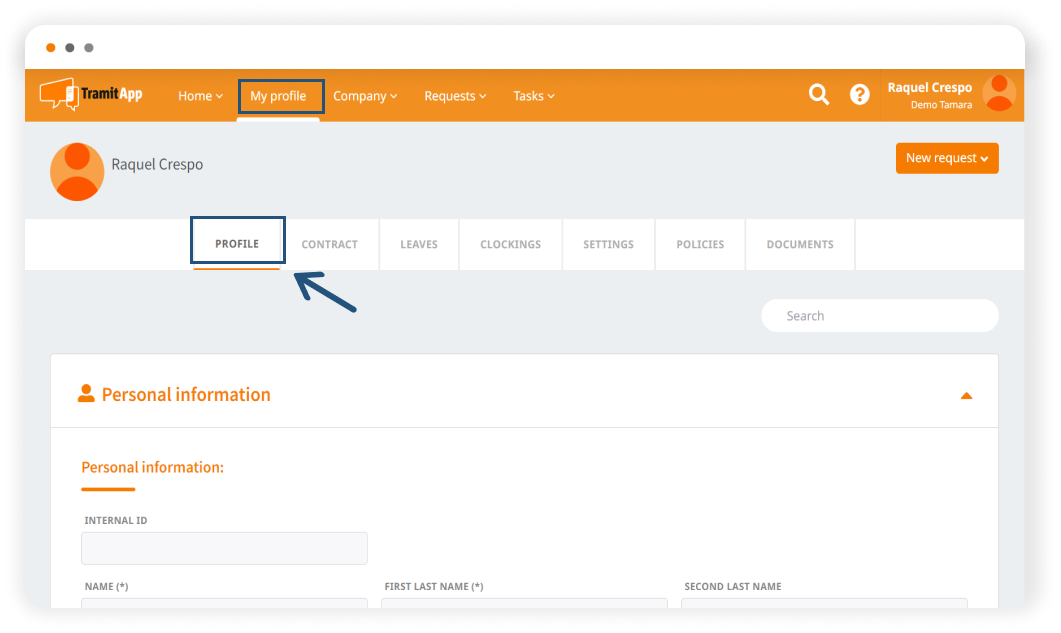Select My profile in navigation bar
The image size is (1061, 633).
point(278,96)
